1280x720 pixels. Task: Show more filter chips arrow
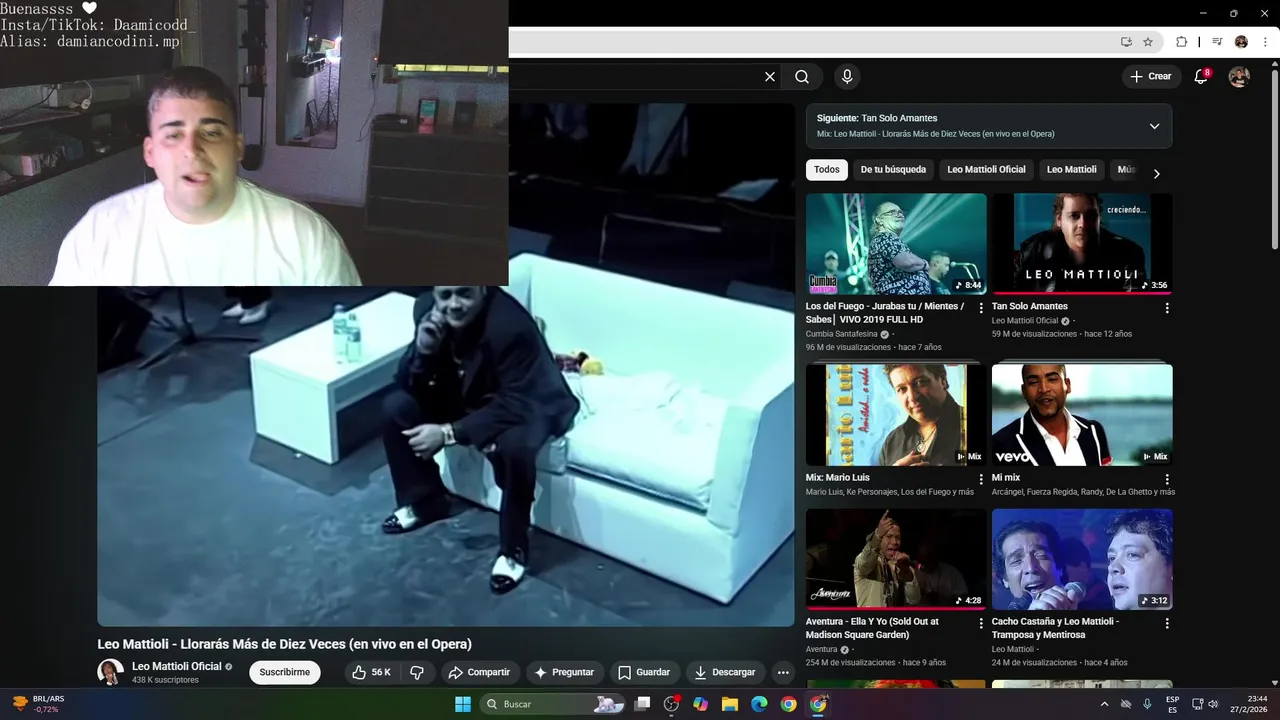(1157, 174)
